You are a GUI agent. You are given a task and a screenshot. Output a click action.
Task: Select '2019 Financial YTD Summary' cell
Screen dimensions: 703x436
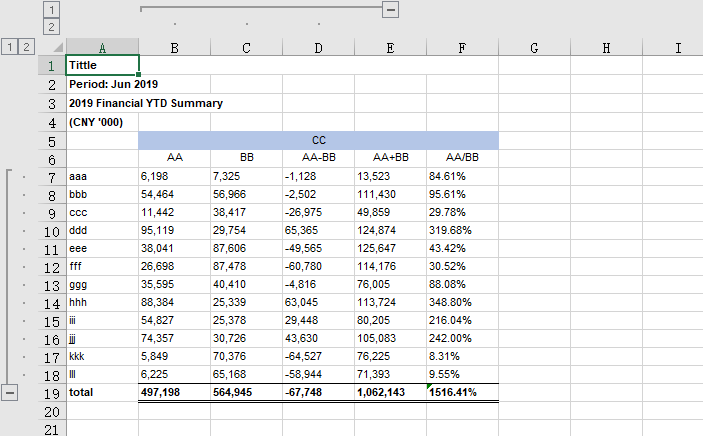(102, 103)
